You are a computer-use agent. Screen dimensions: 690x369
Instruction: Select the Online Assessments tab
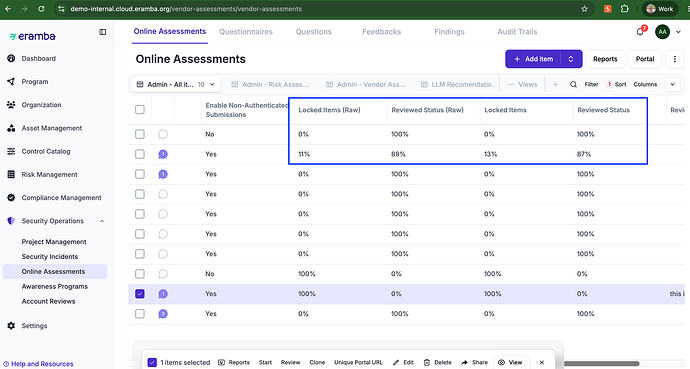click(170, 31)
